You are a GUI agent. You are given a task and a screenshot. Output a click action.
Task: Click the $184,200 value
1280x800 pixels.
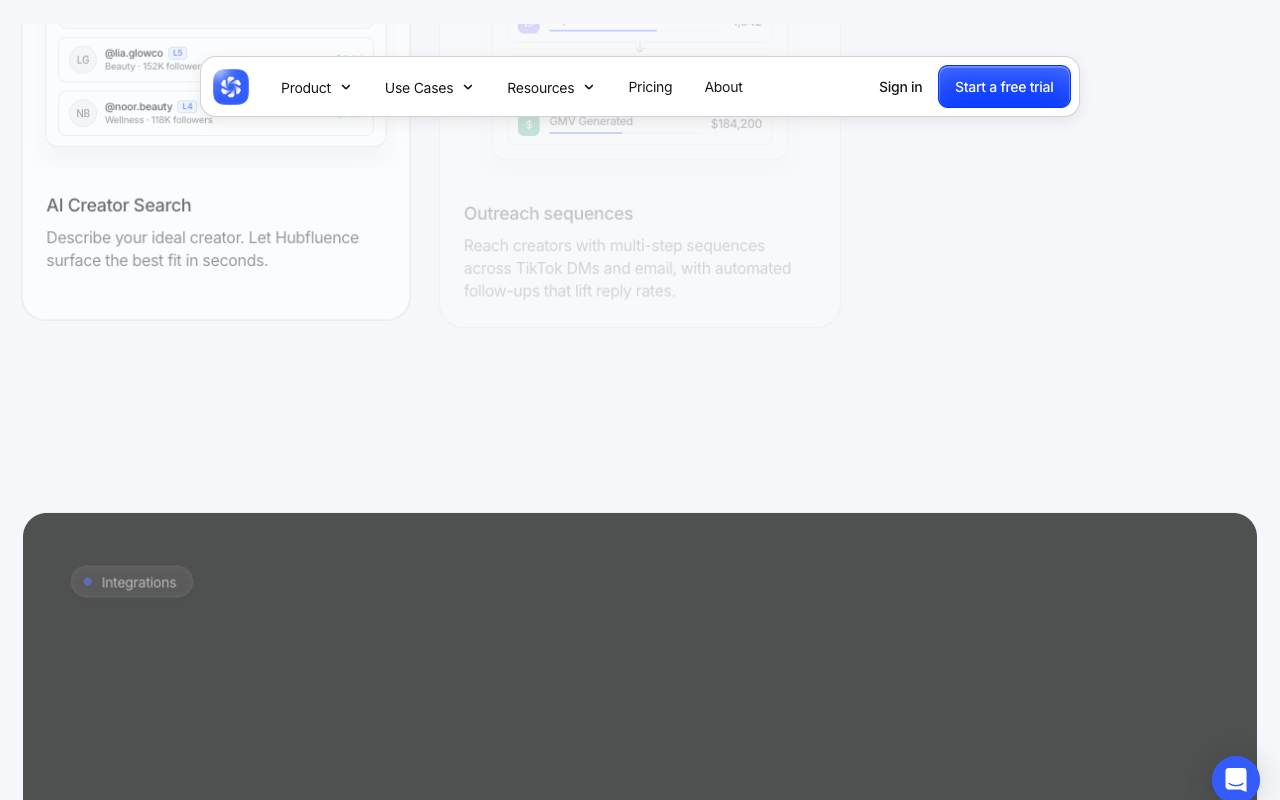[736, 124]
